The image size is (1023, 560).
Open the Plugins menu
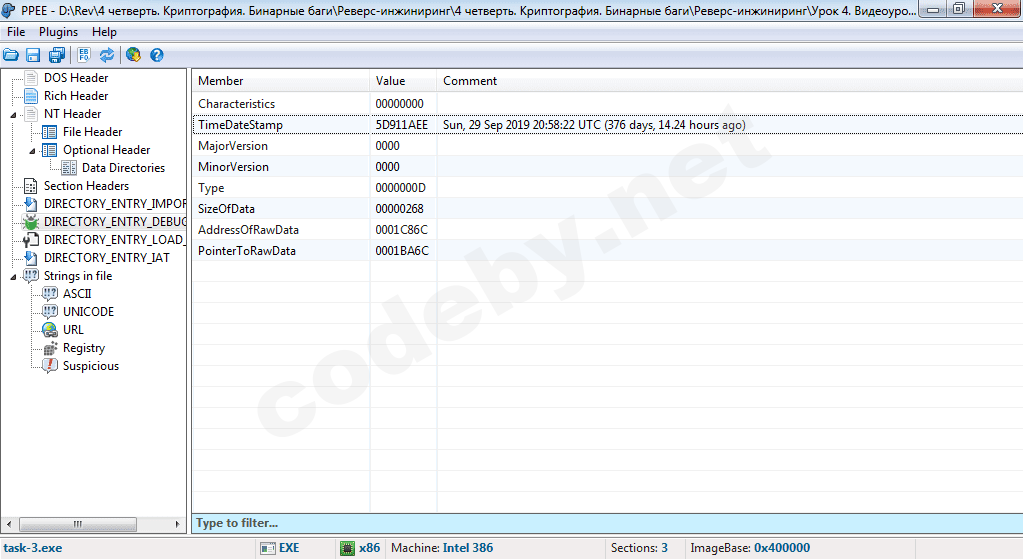(58, 32)
